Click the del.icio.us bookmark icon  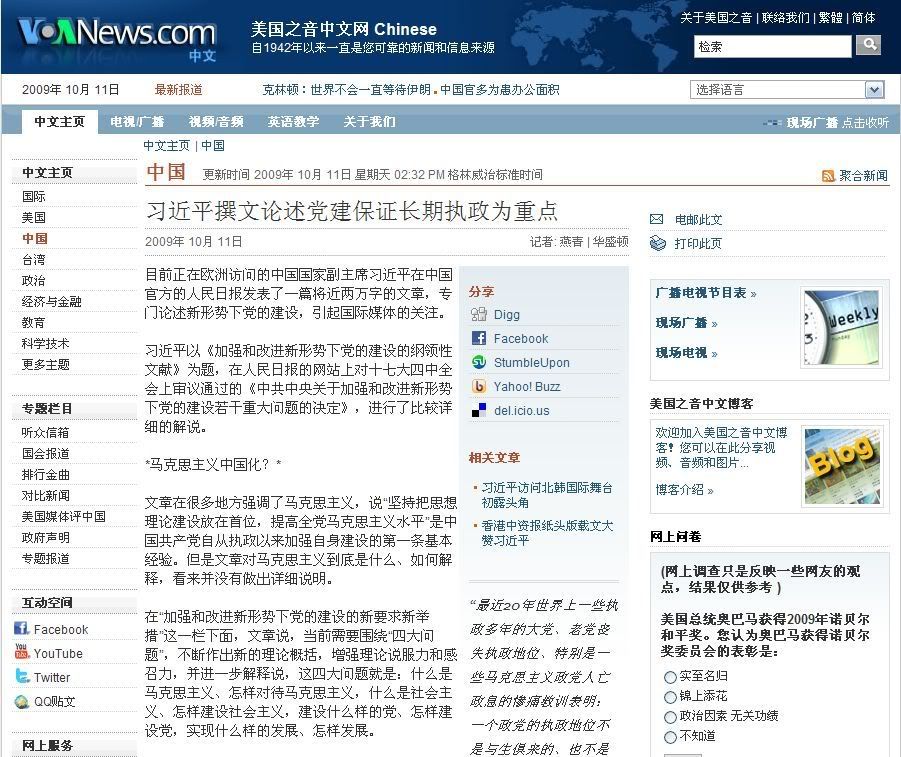[x=479, y=410]
